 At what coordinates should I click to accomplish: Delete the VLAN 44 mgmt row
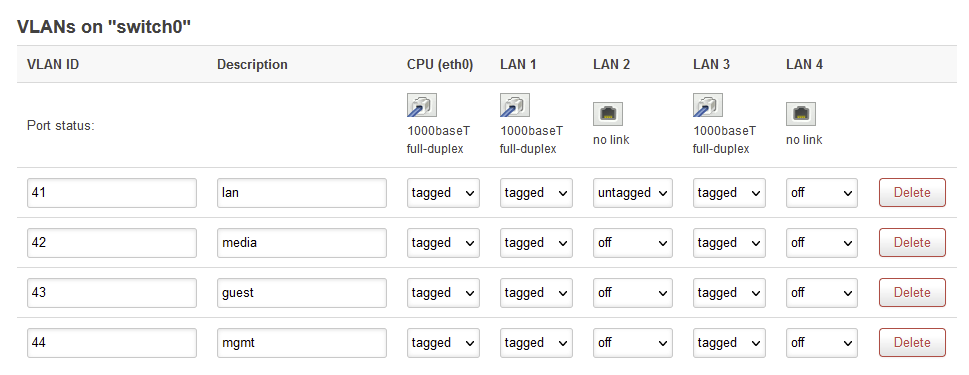coord(912,343)
